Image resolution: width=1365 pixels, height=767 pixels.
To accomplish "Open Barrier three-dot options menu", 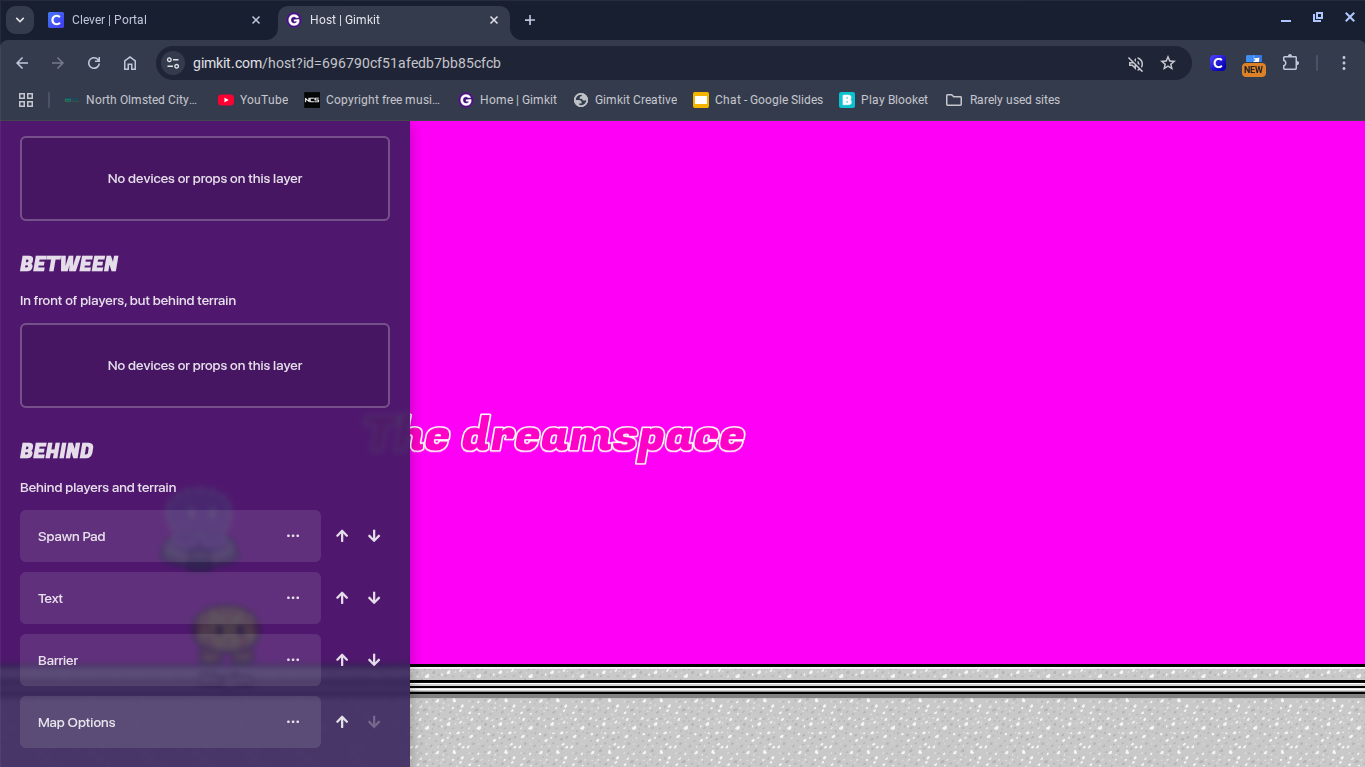I will (293, 660).
